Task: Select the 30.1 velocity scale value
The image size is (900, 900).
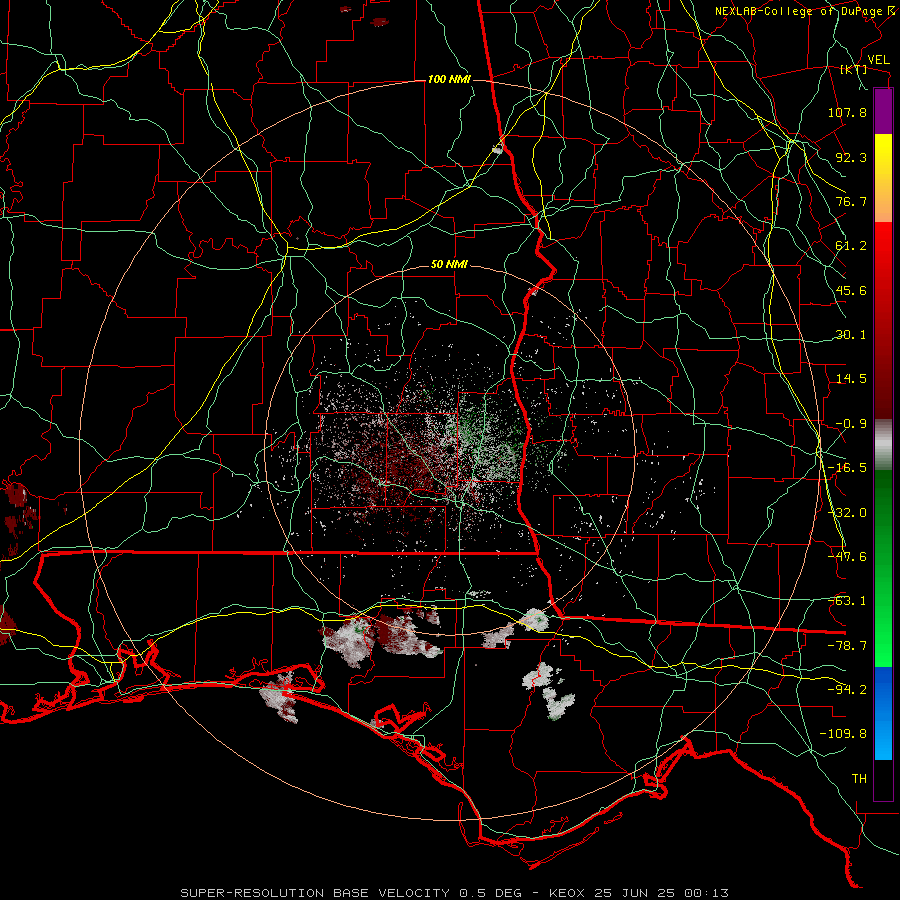Action: (x=851, y=335)
